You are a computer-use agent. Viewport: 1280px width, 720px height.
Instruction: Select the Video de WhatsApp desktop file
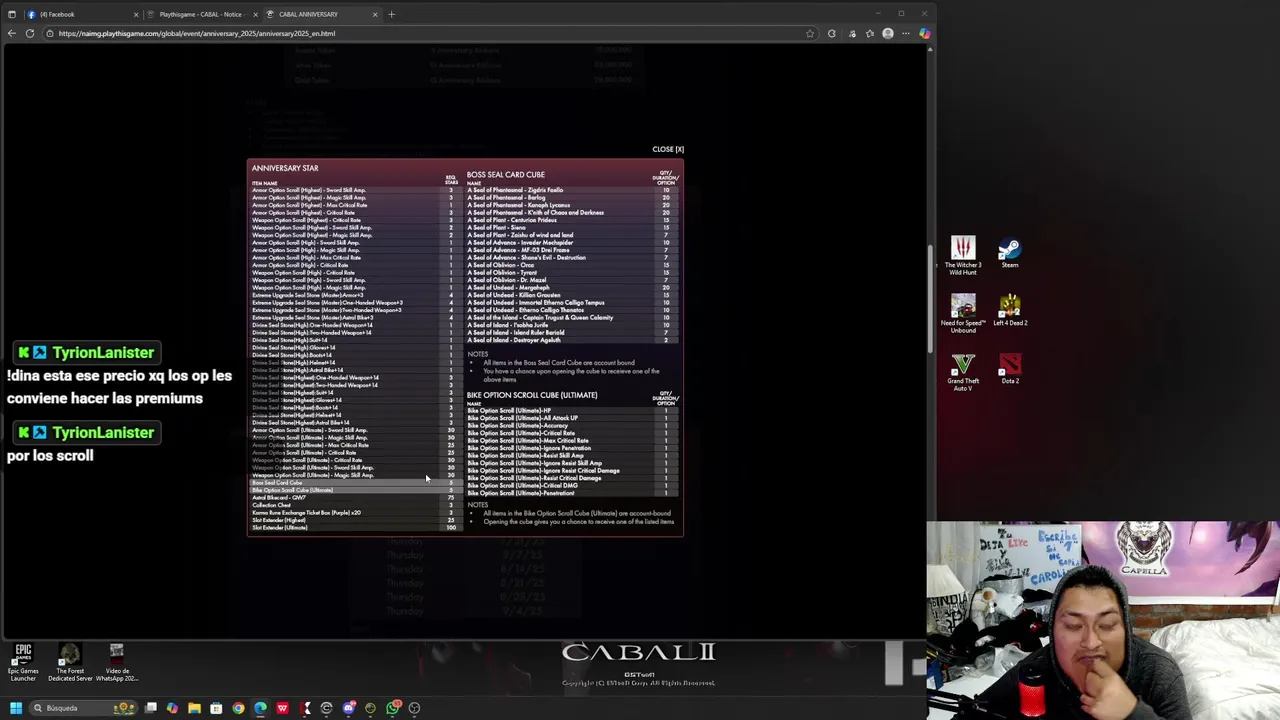coord(117,662)
